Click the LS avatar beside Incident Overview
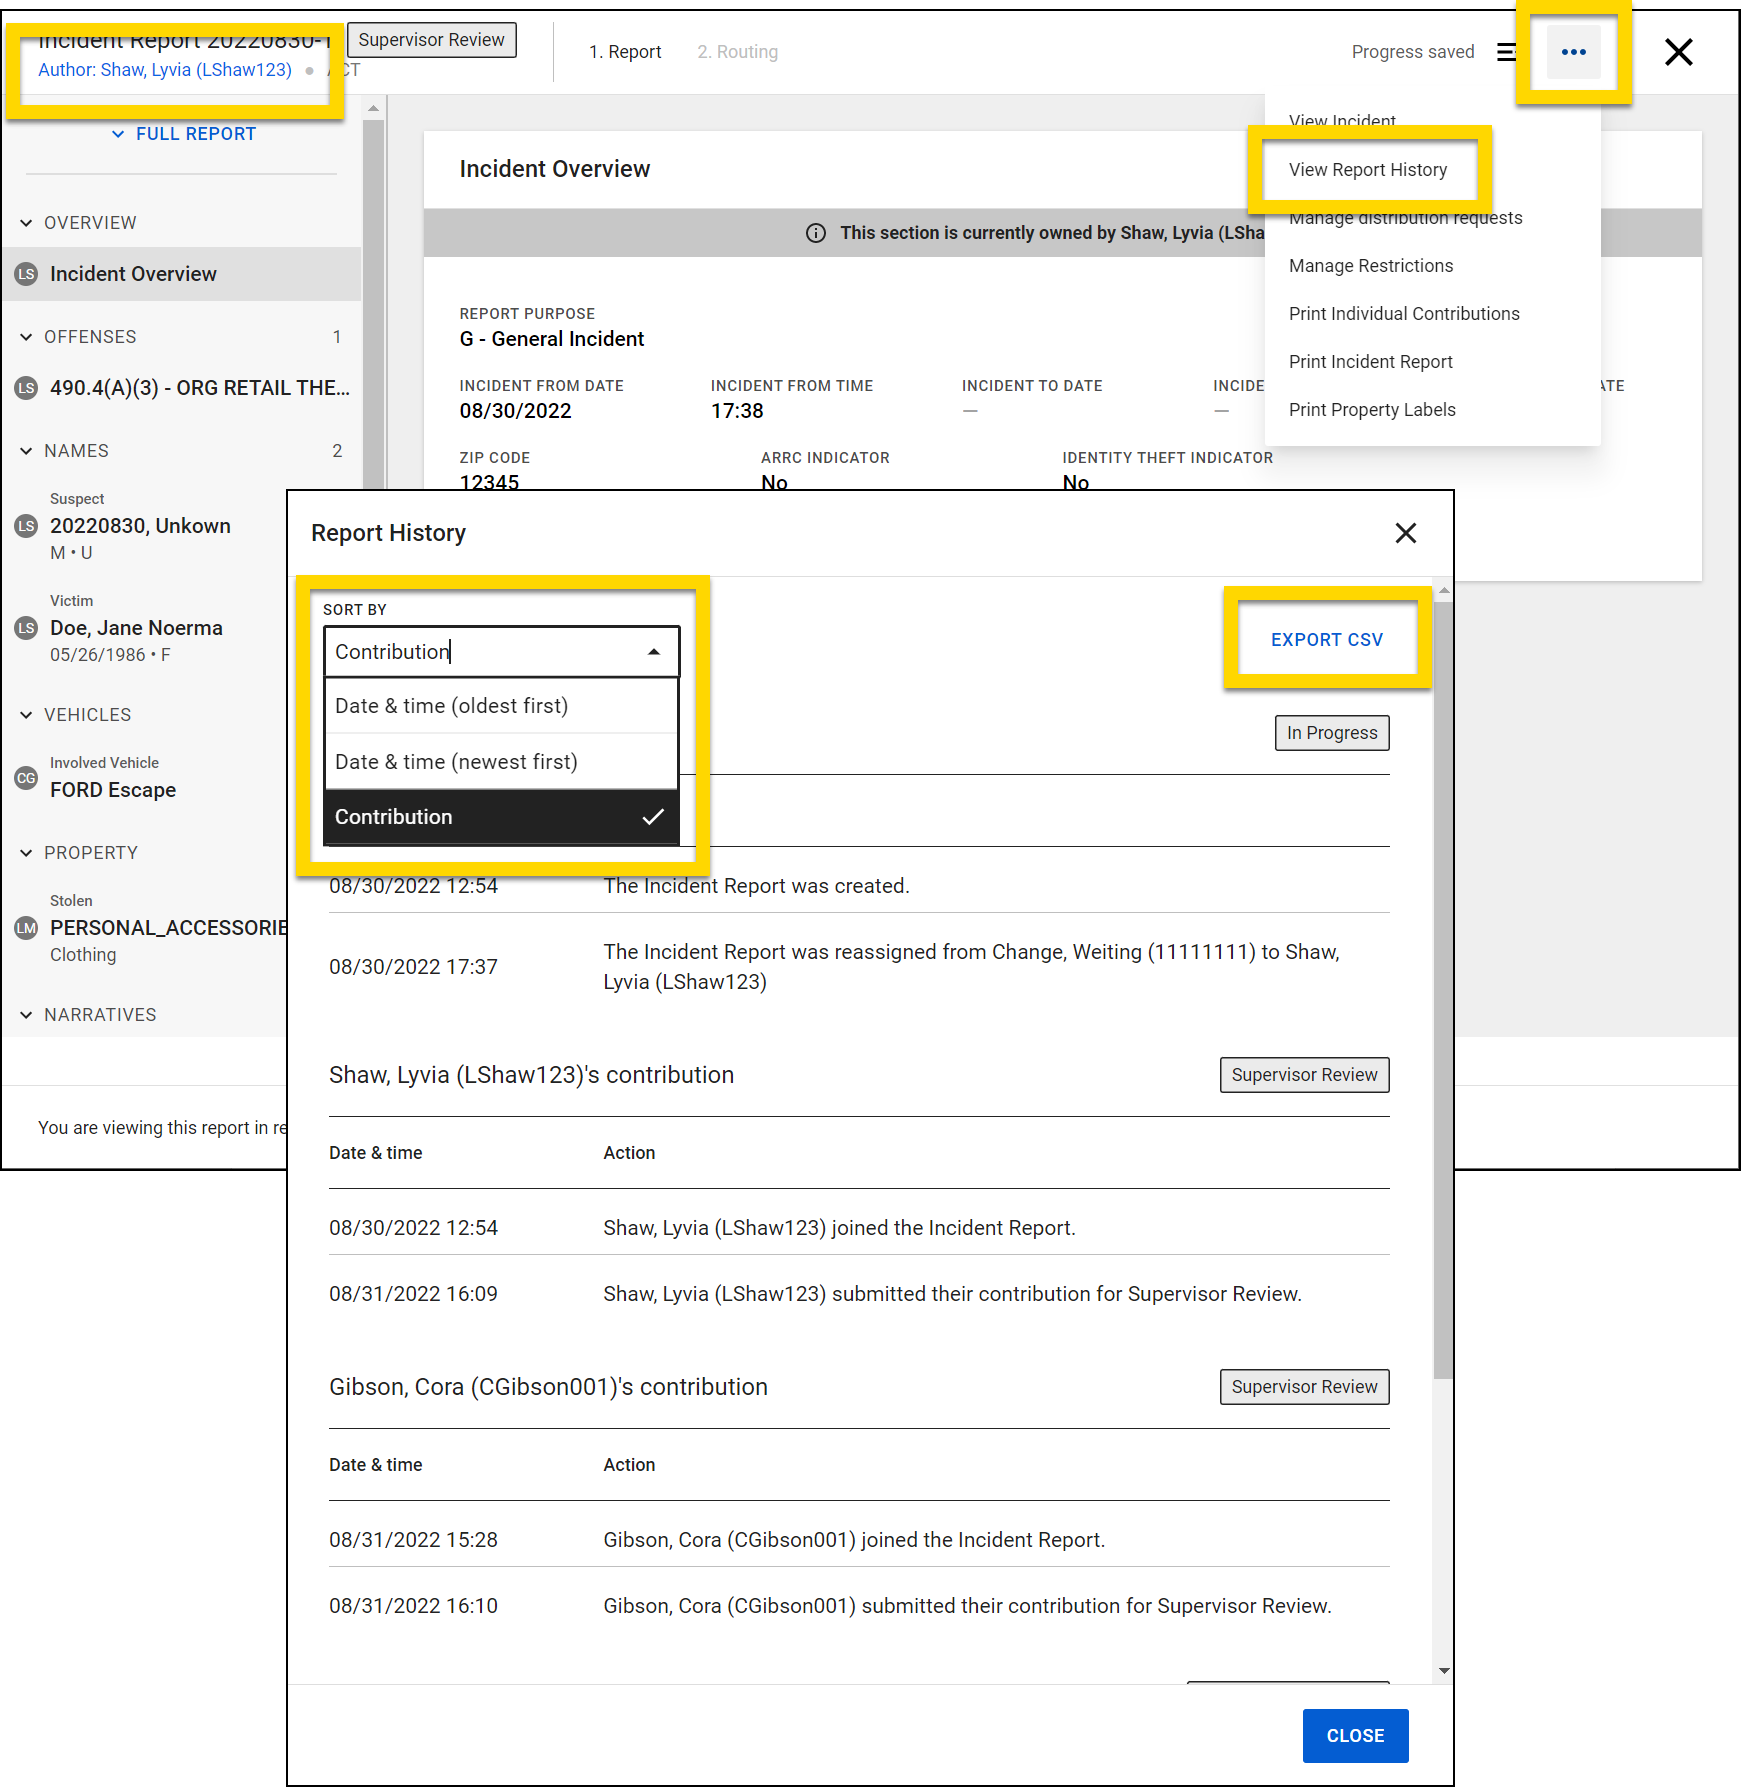Image resolution: width=1741 pixels, height=1787 pixels. tap(25, 273)
